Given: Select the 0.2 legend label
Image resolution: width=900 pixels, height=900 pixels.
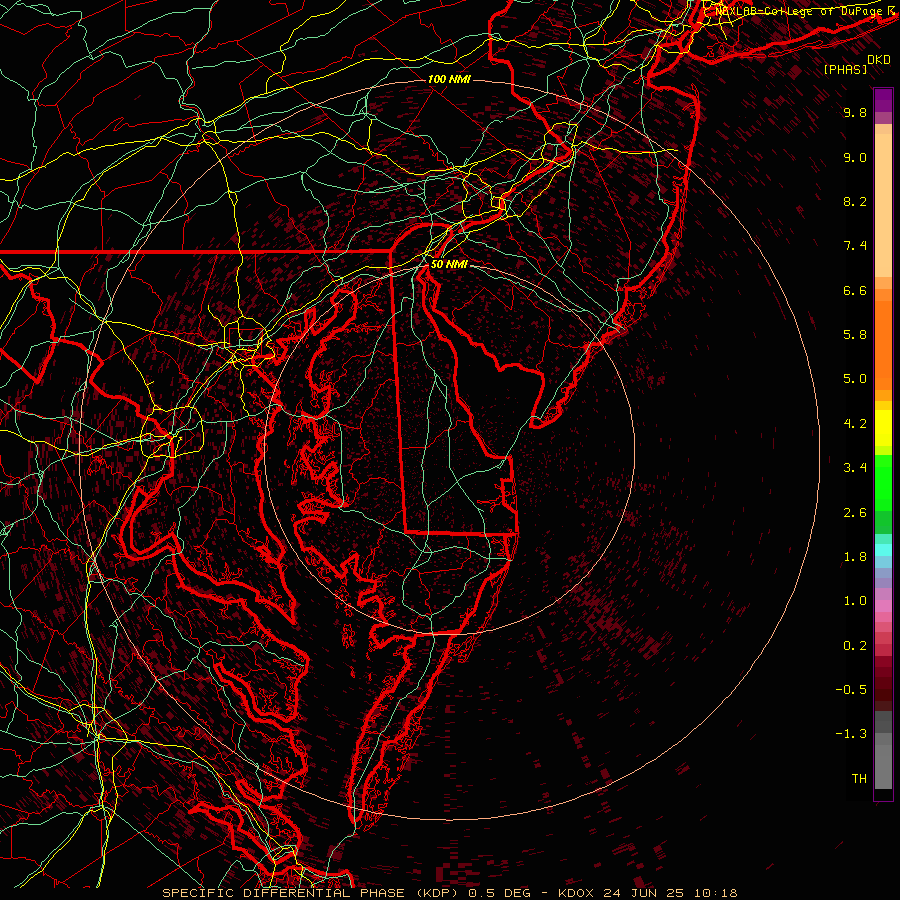Looking at the screenshot, I should (855, 646).
